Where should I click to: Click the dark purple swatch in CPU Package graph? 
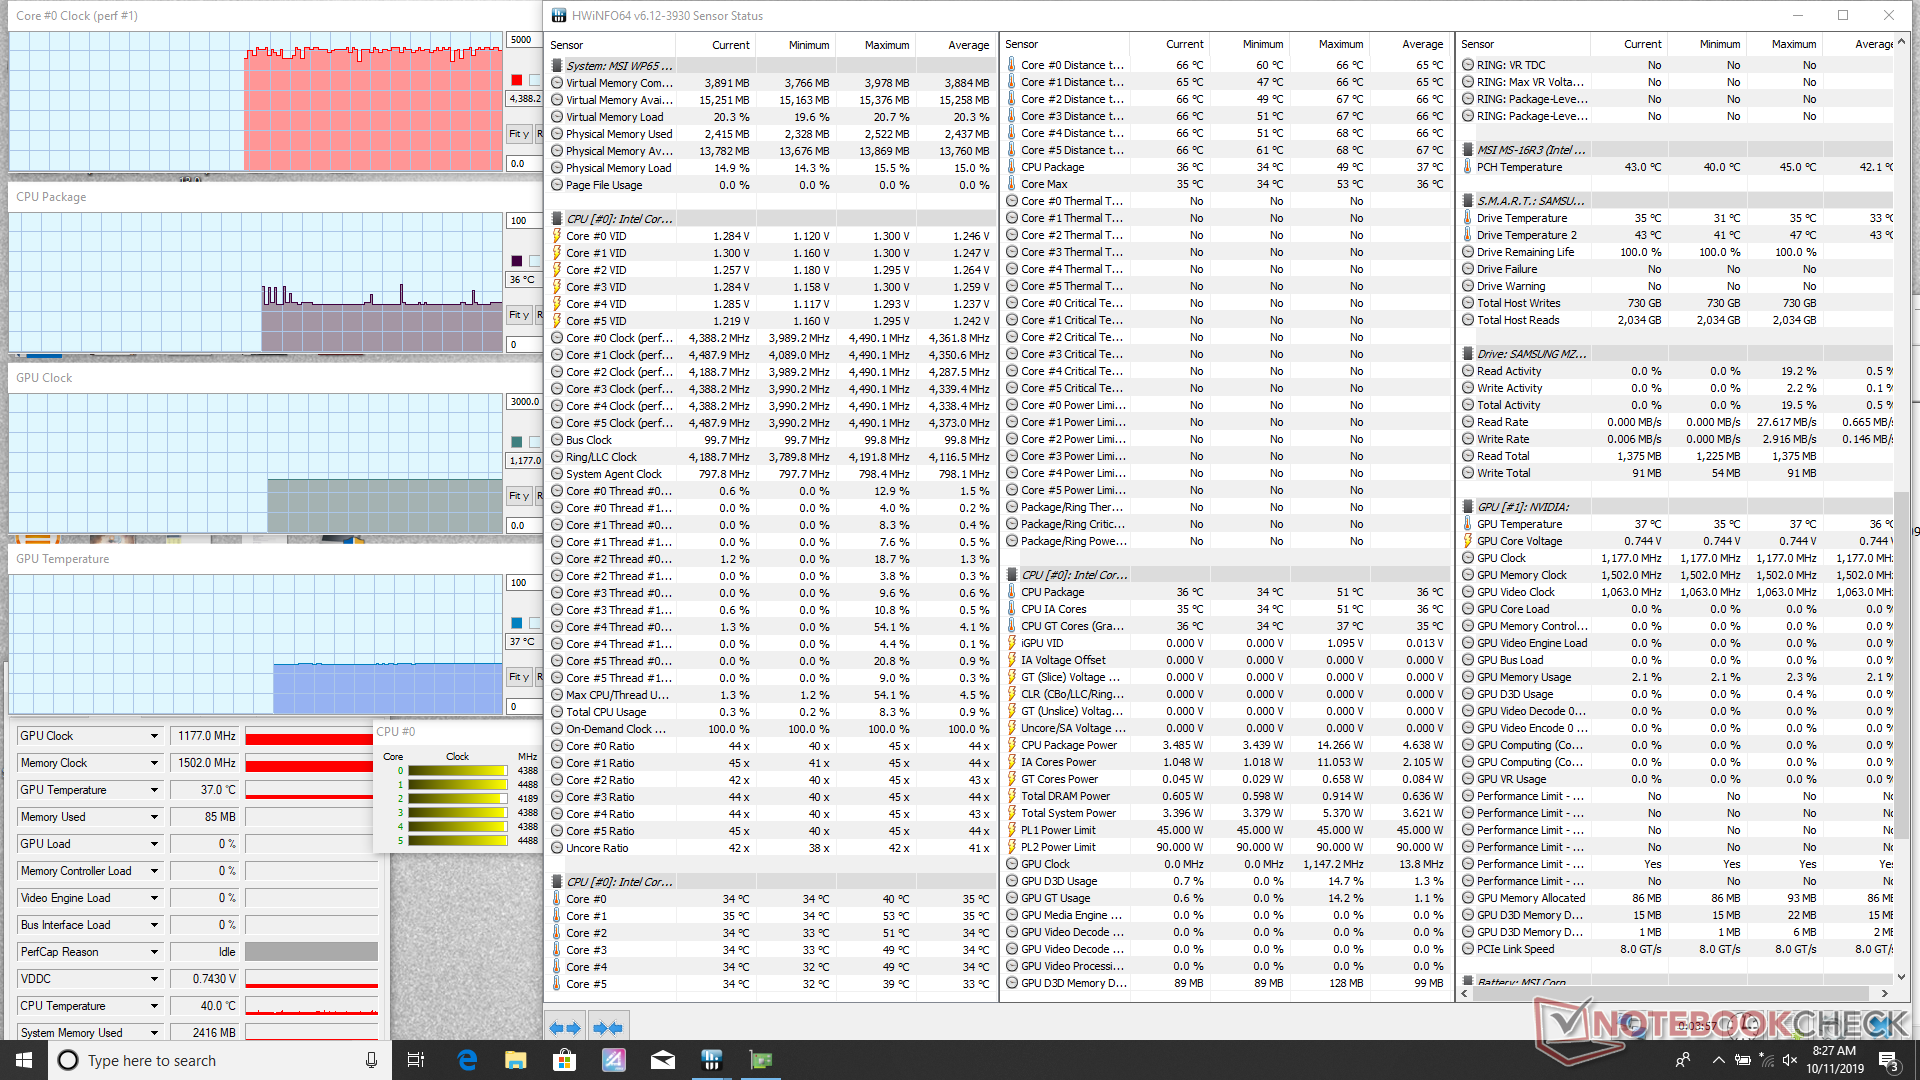point(516,261)
